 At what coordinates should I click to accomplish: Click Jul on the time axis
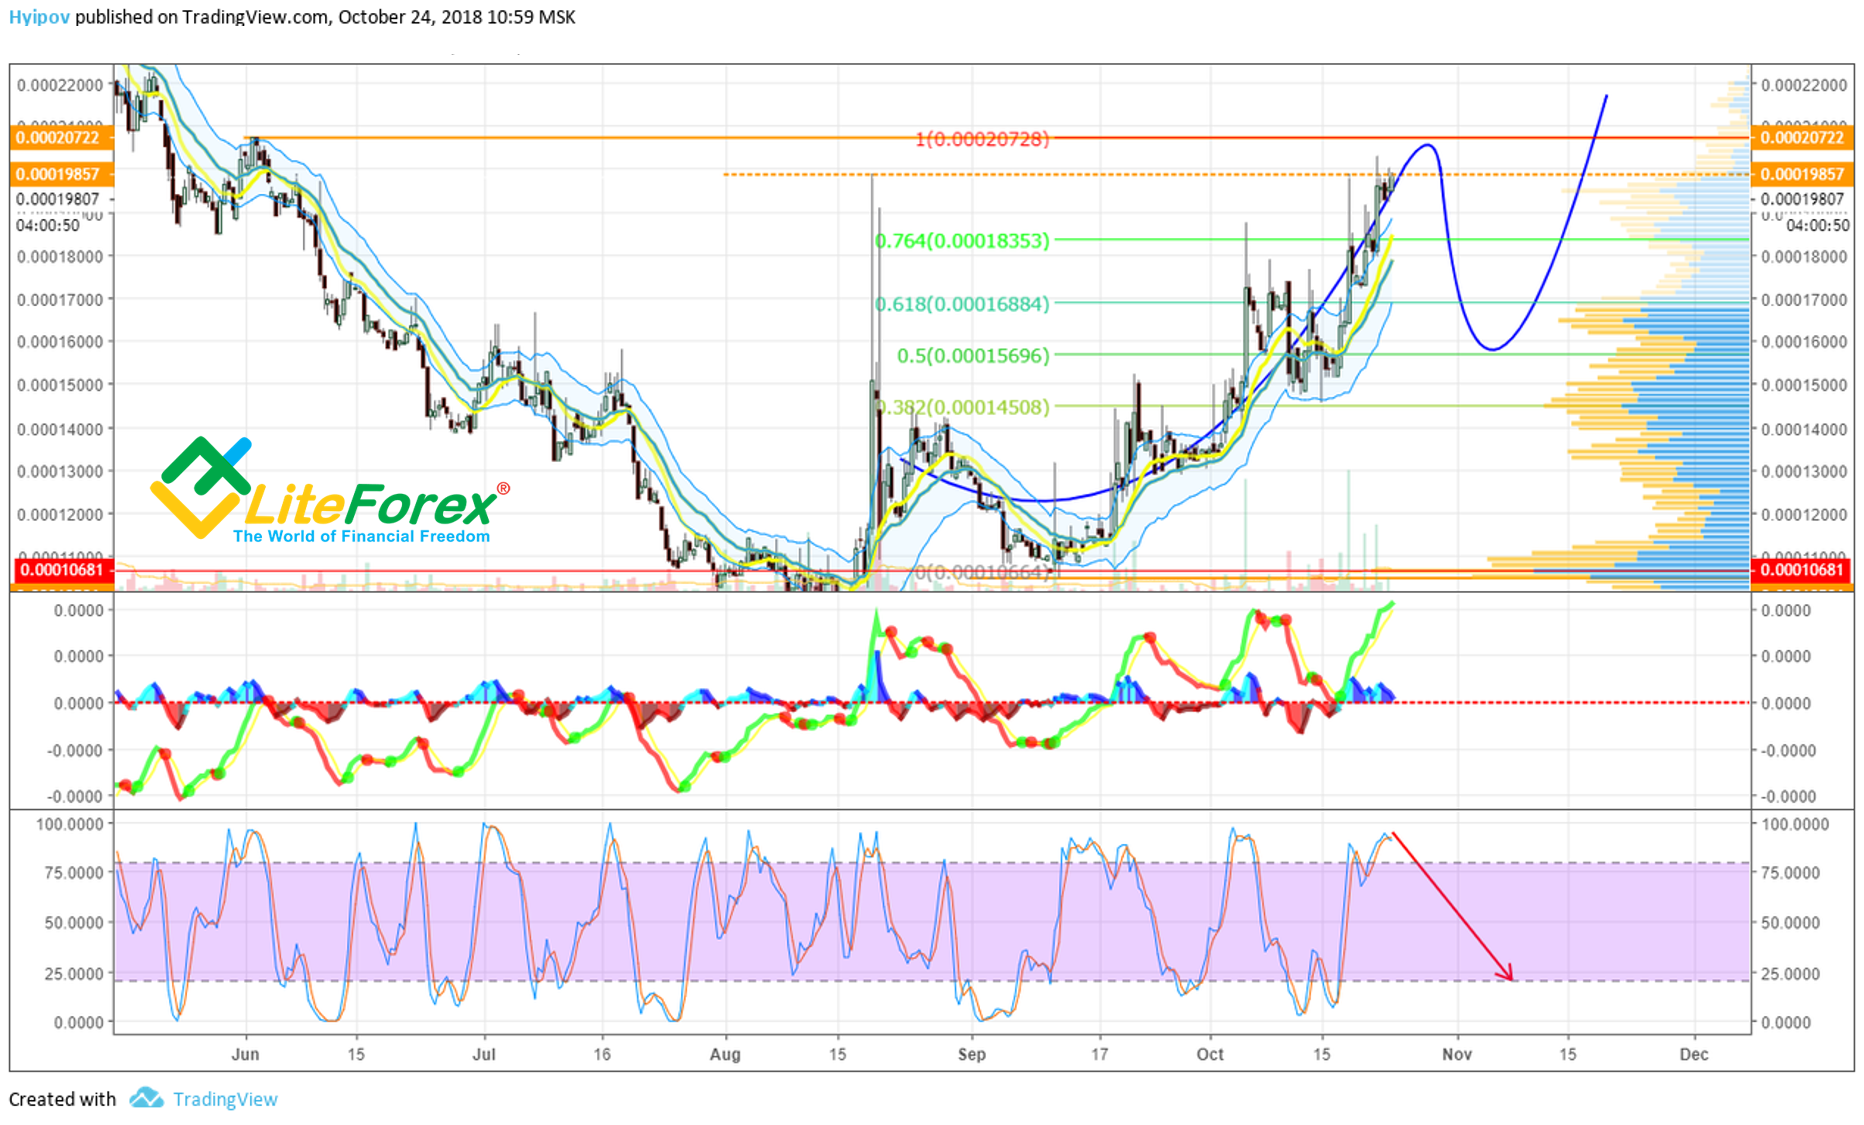484,1054
